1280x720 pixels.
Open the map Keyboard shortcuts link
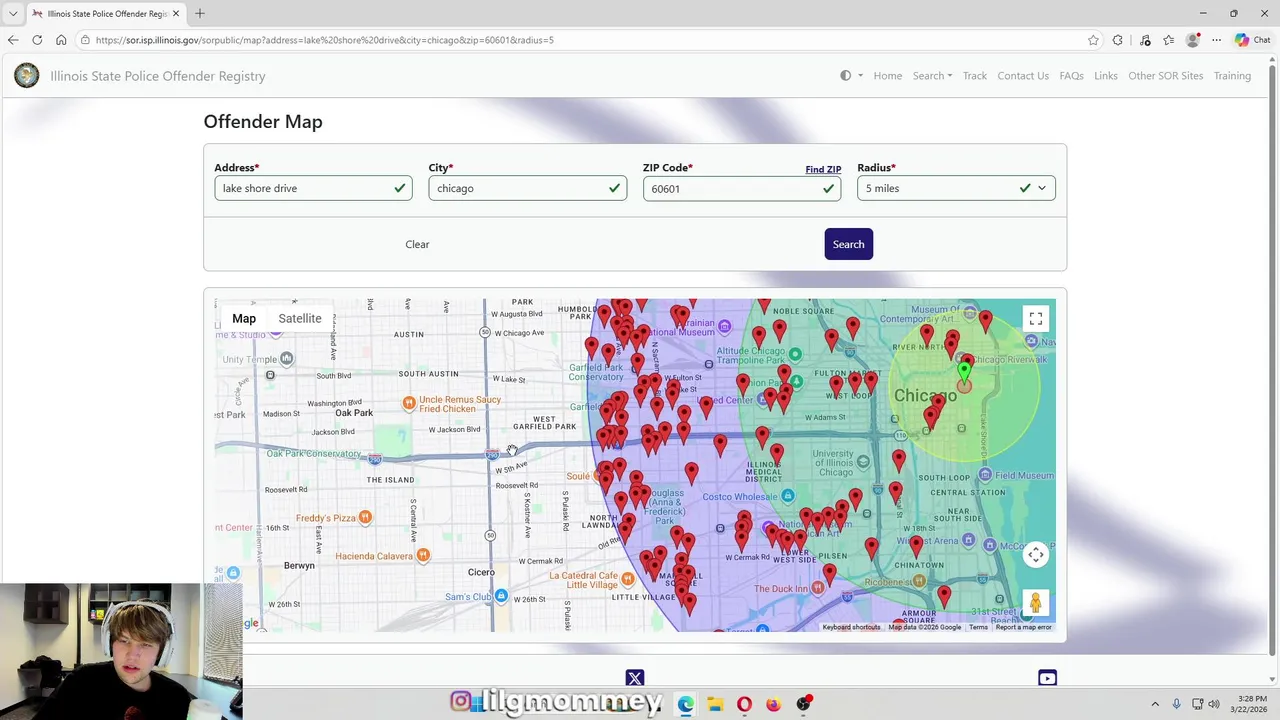coord(851,627)
